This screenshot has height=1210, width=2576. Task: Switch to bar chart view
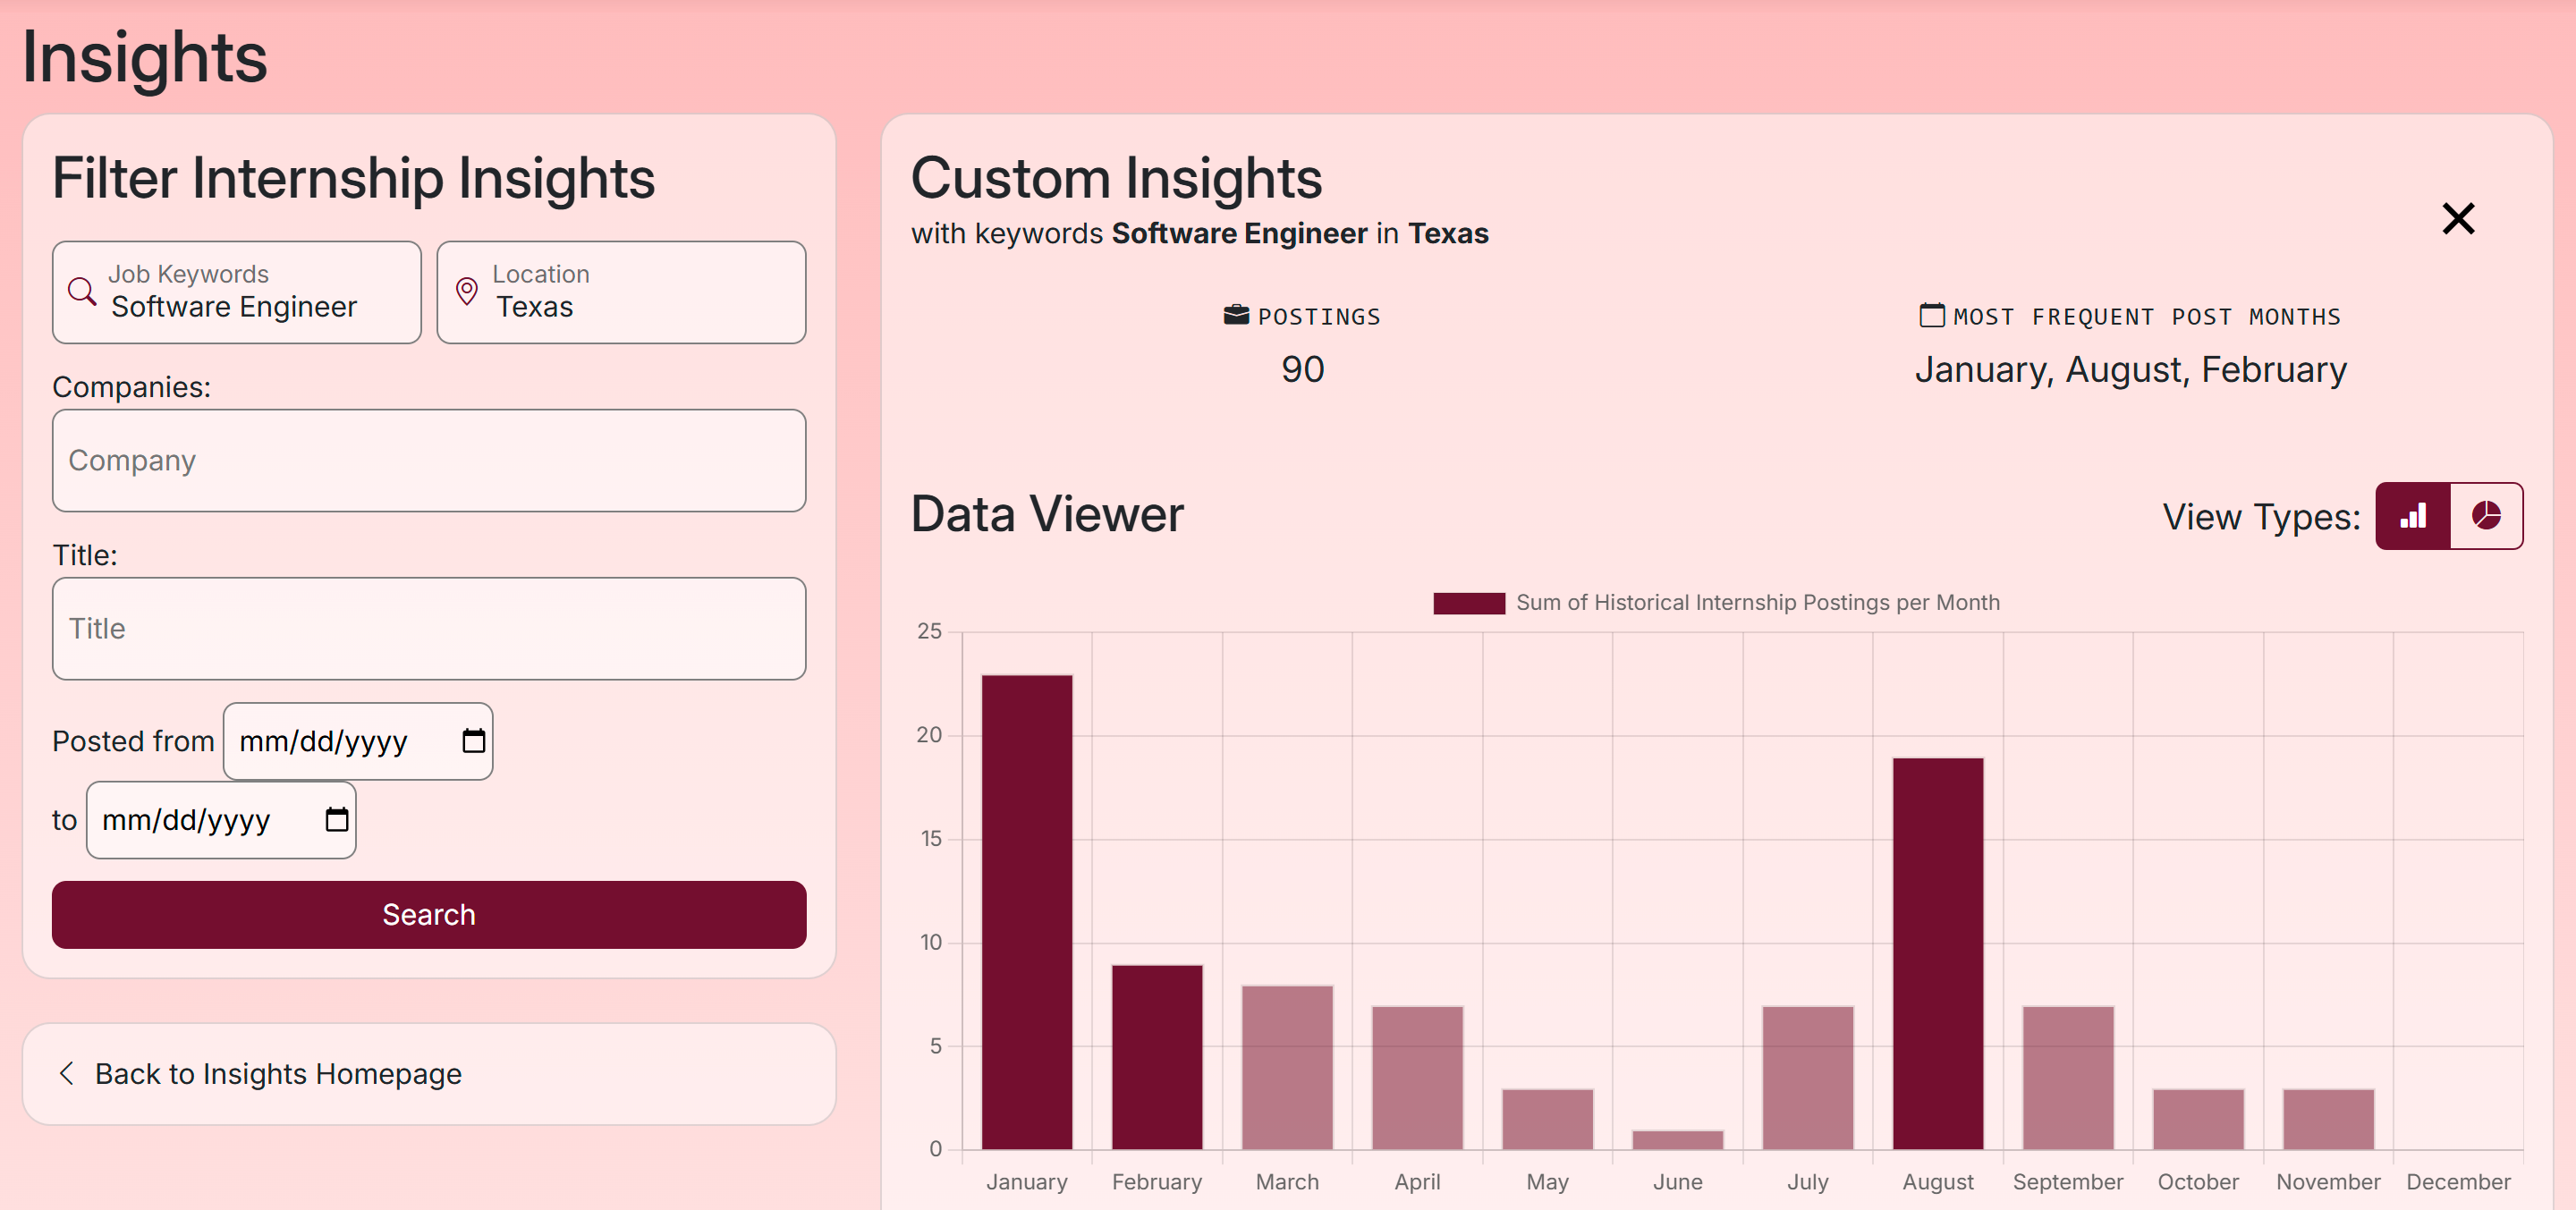[x=2412, y=516]
